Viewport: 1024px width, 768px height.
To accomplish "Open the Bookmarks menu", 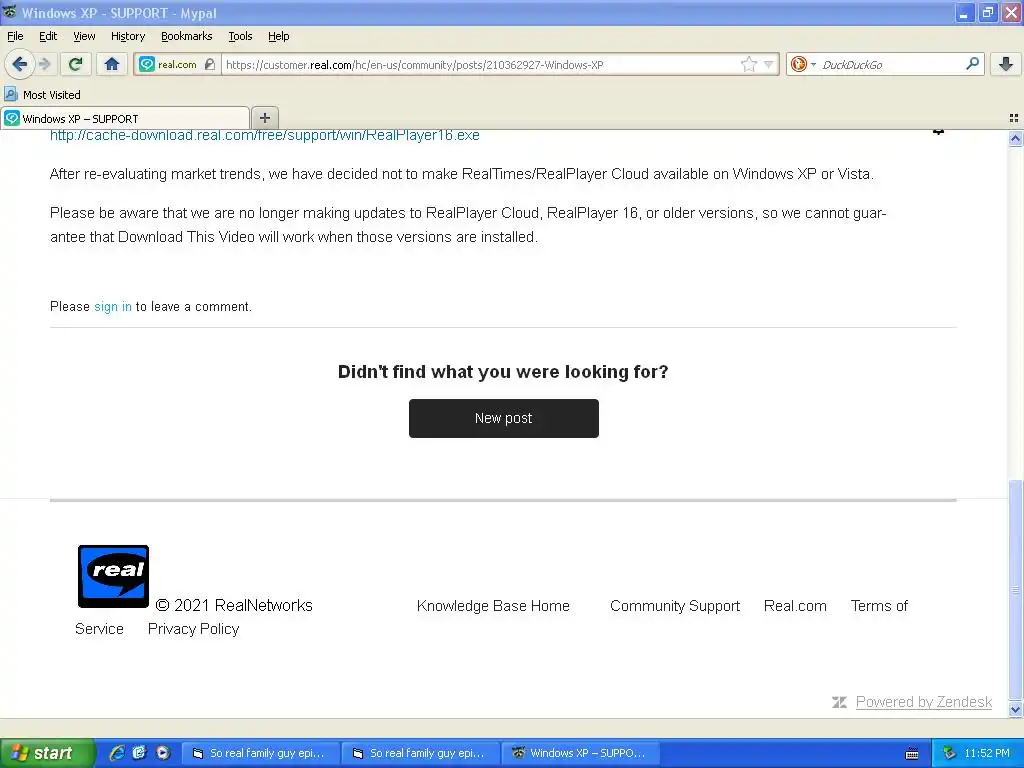I will tap(187, 37).
